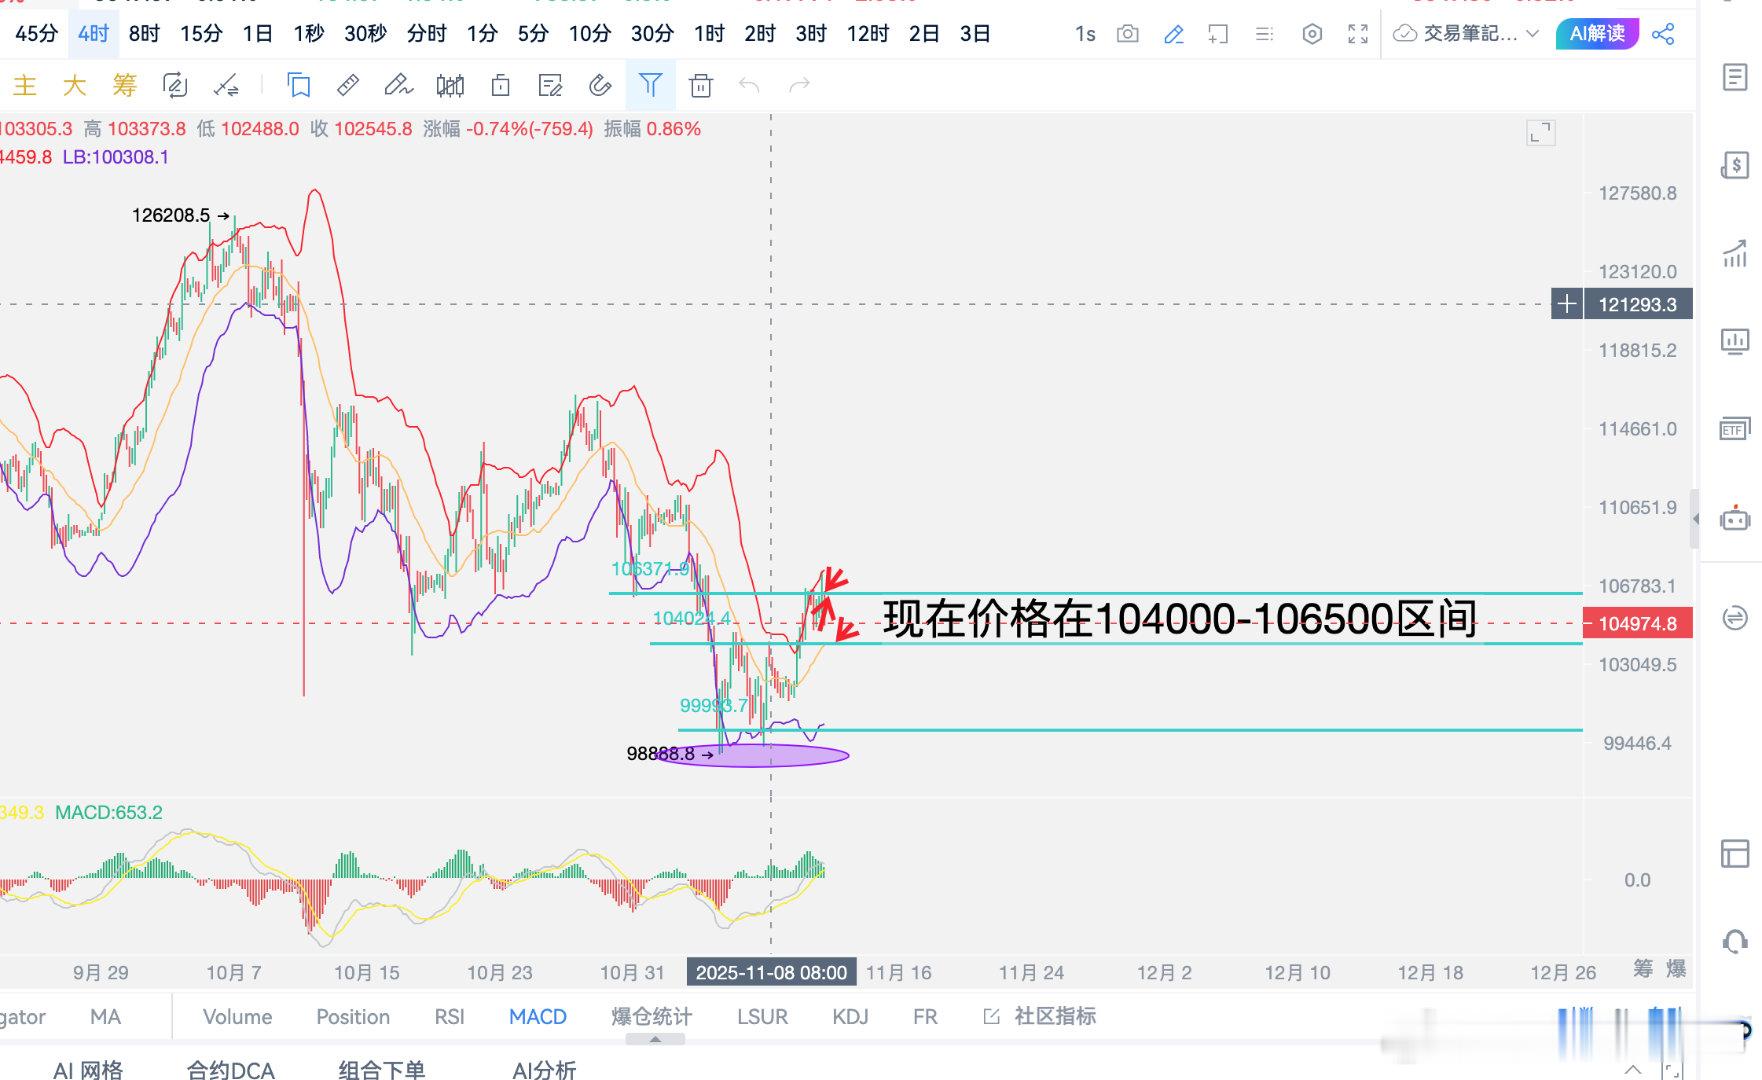1762x1080 pixels.
Task: Toggle the drawings filter tool
Action: pyautogui.click(x=651, y=85)
